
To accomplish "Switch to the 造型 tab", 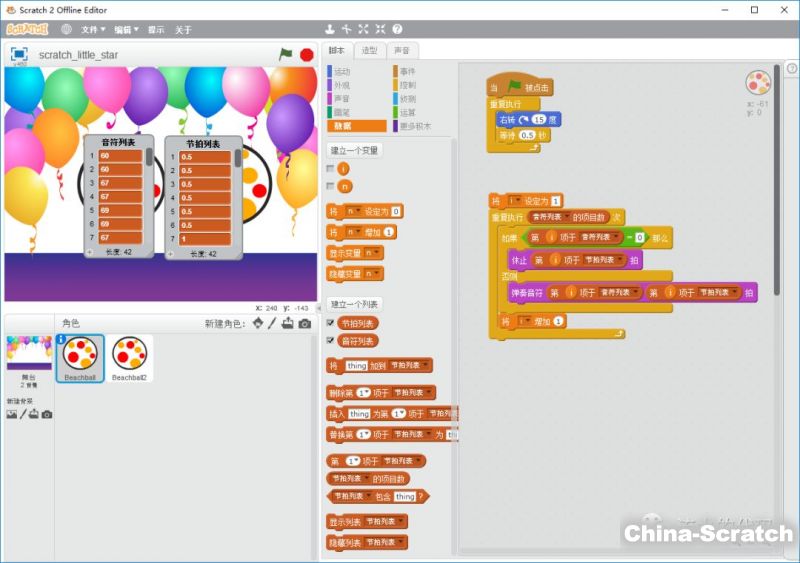I will click(370, 51).
